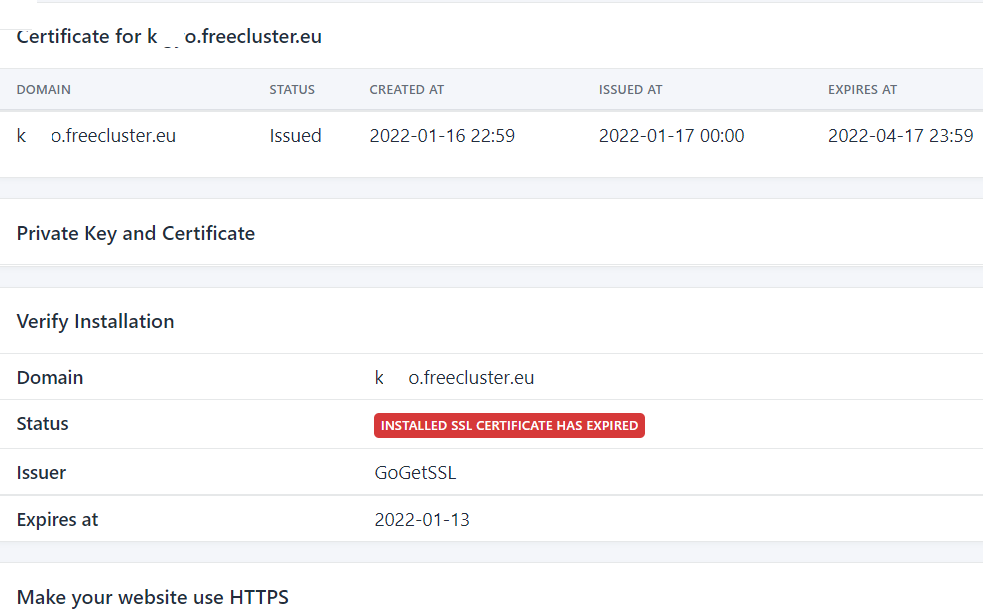Screen dimensions: 983x613
Task: Click the Certificate for domain heading
Action: [x=170, y=37]
